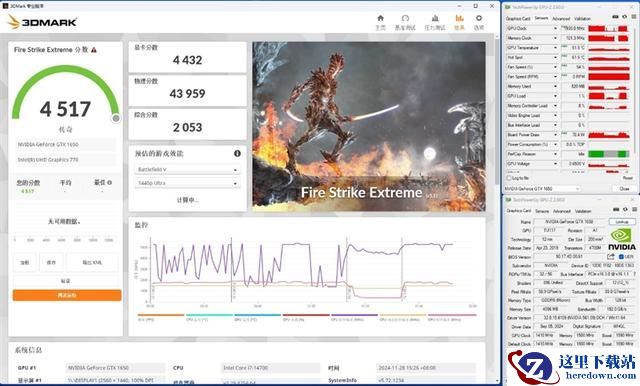Click the Fire Strike Extreme warning triangle
The image size is (640, 386).
94,50
